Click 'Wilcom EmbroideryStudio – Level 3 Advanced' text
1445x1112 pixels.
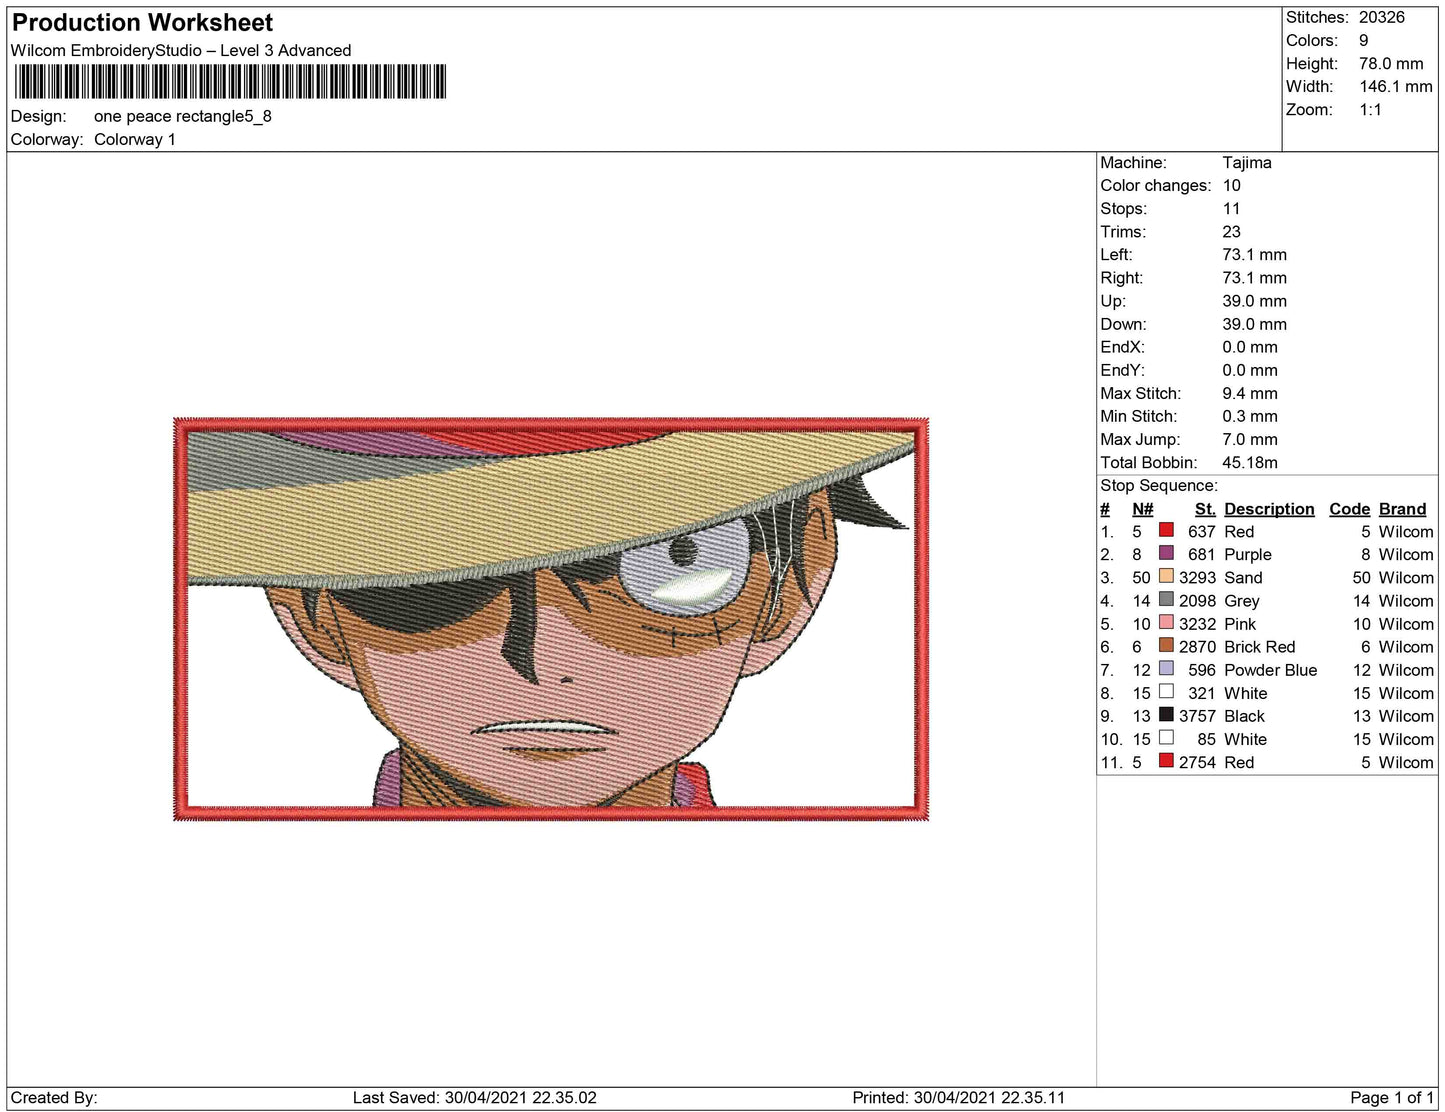pyautogui.click(x=181, y=50)
